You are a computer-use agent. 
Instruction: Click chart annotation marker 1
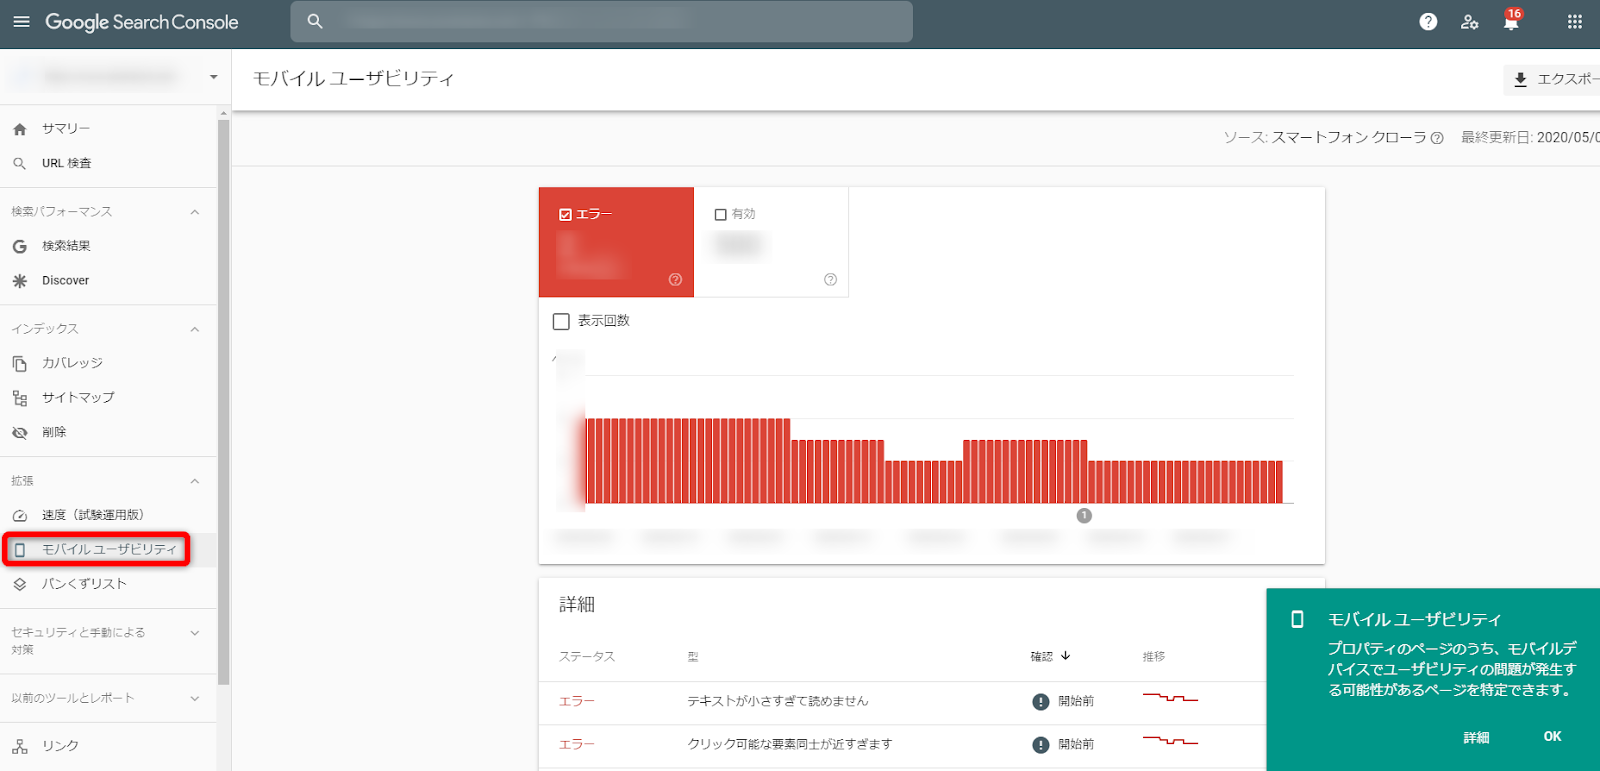click(1084, 516)
